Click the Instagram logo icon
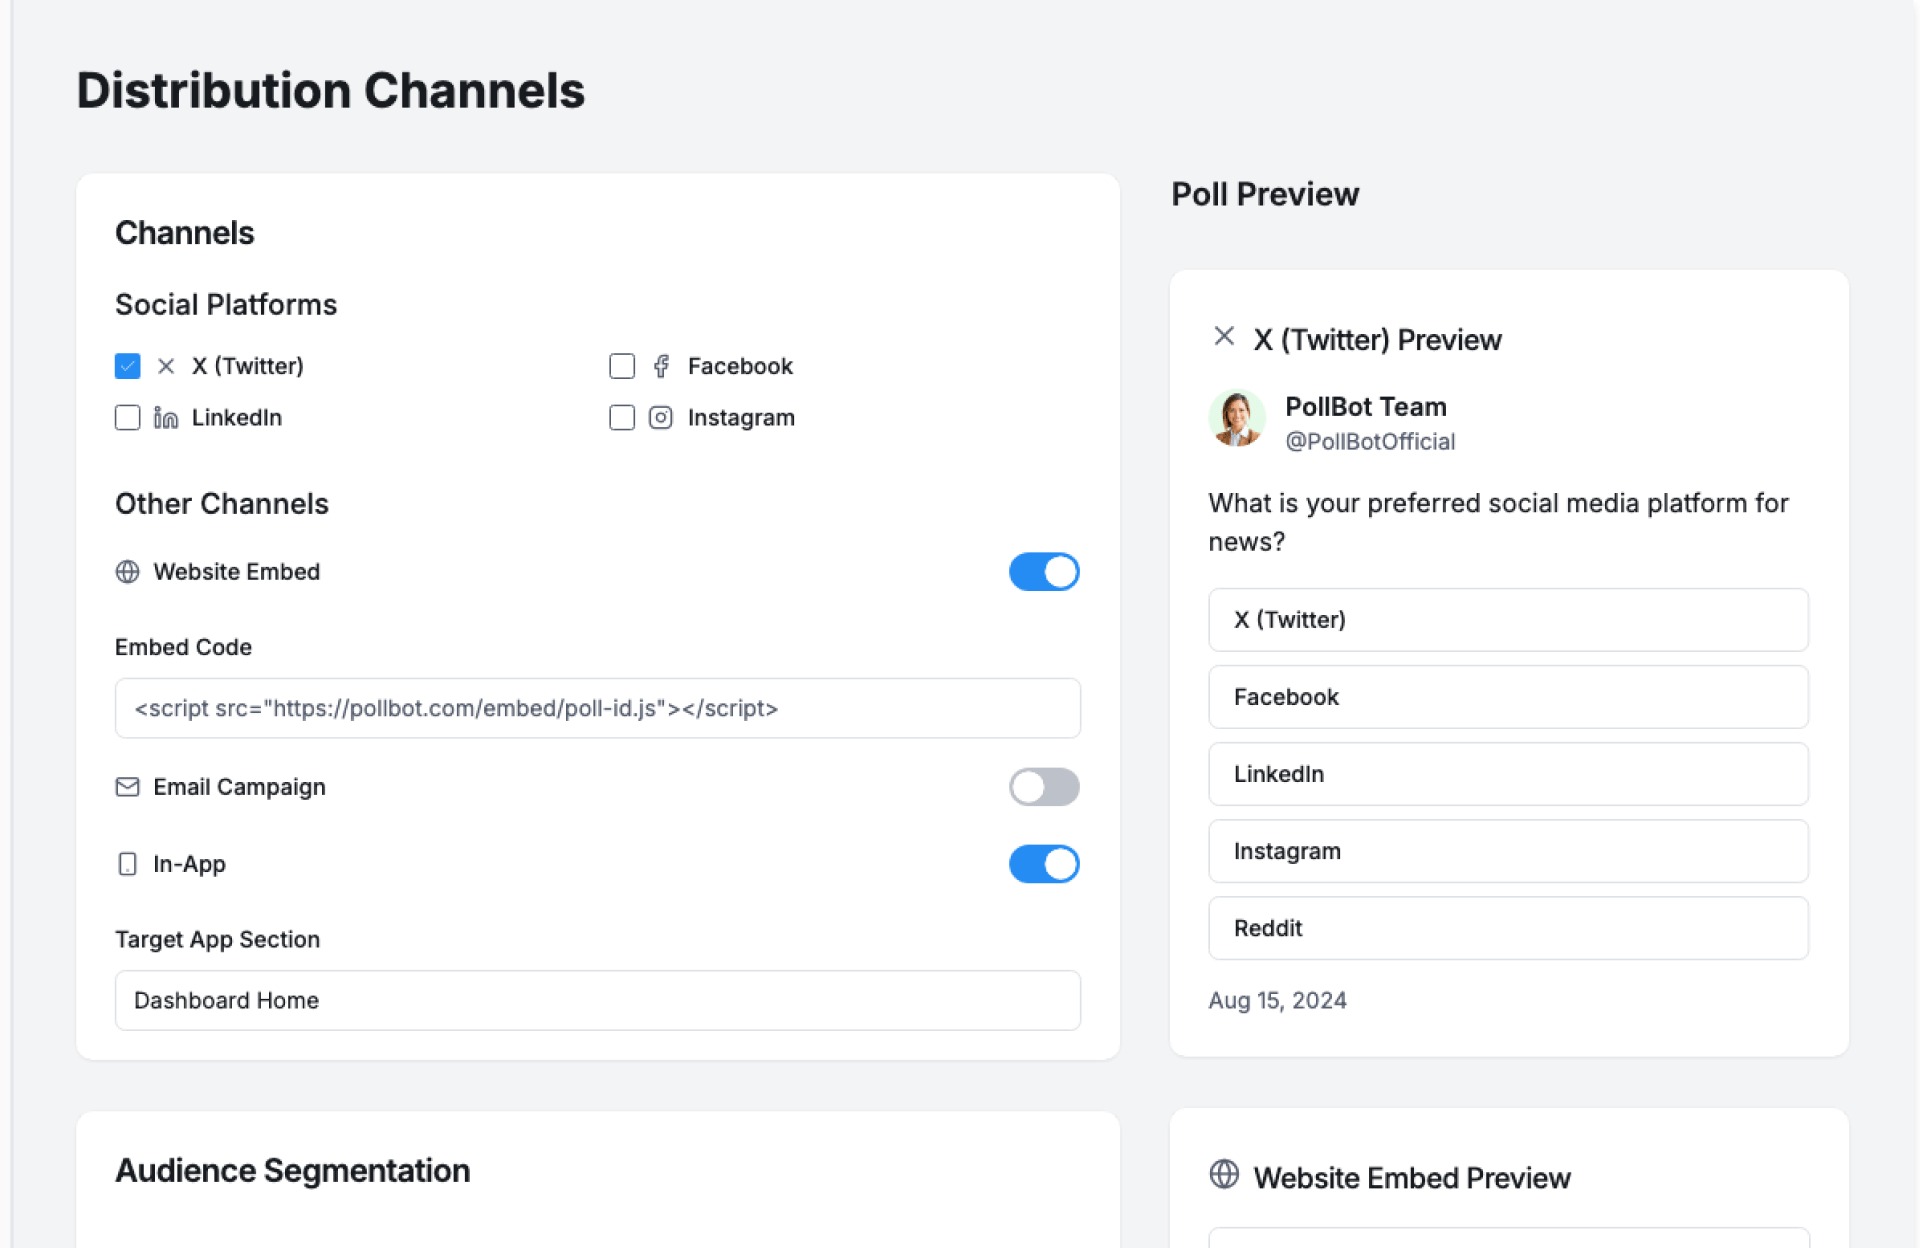The width and height of the screenshot is (1920, 1248). [x=661, y=417]
